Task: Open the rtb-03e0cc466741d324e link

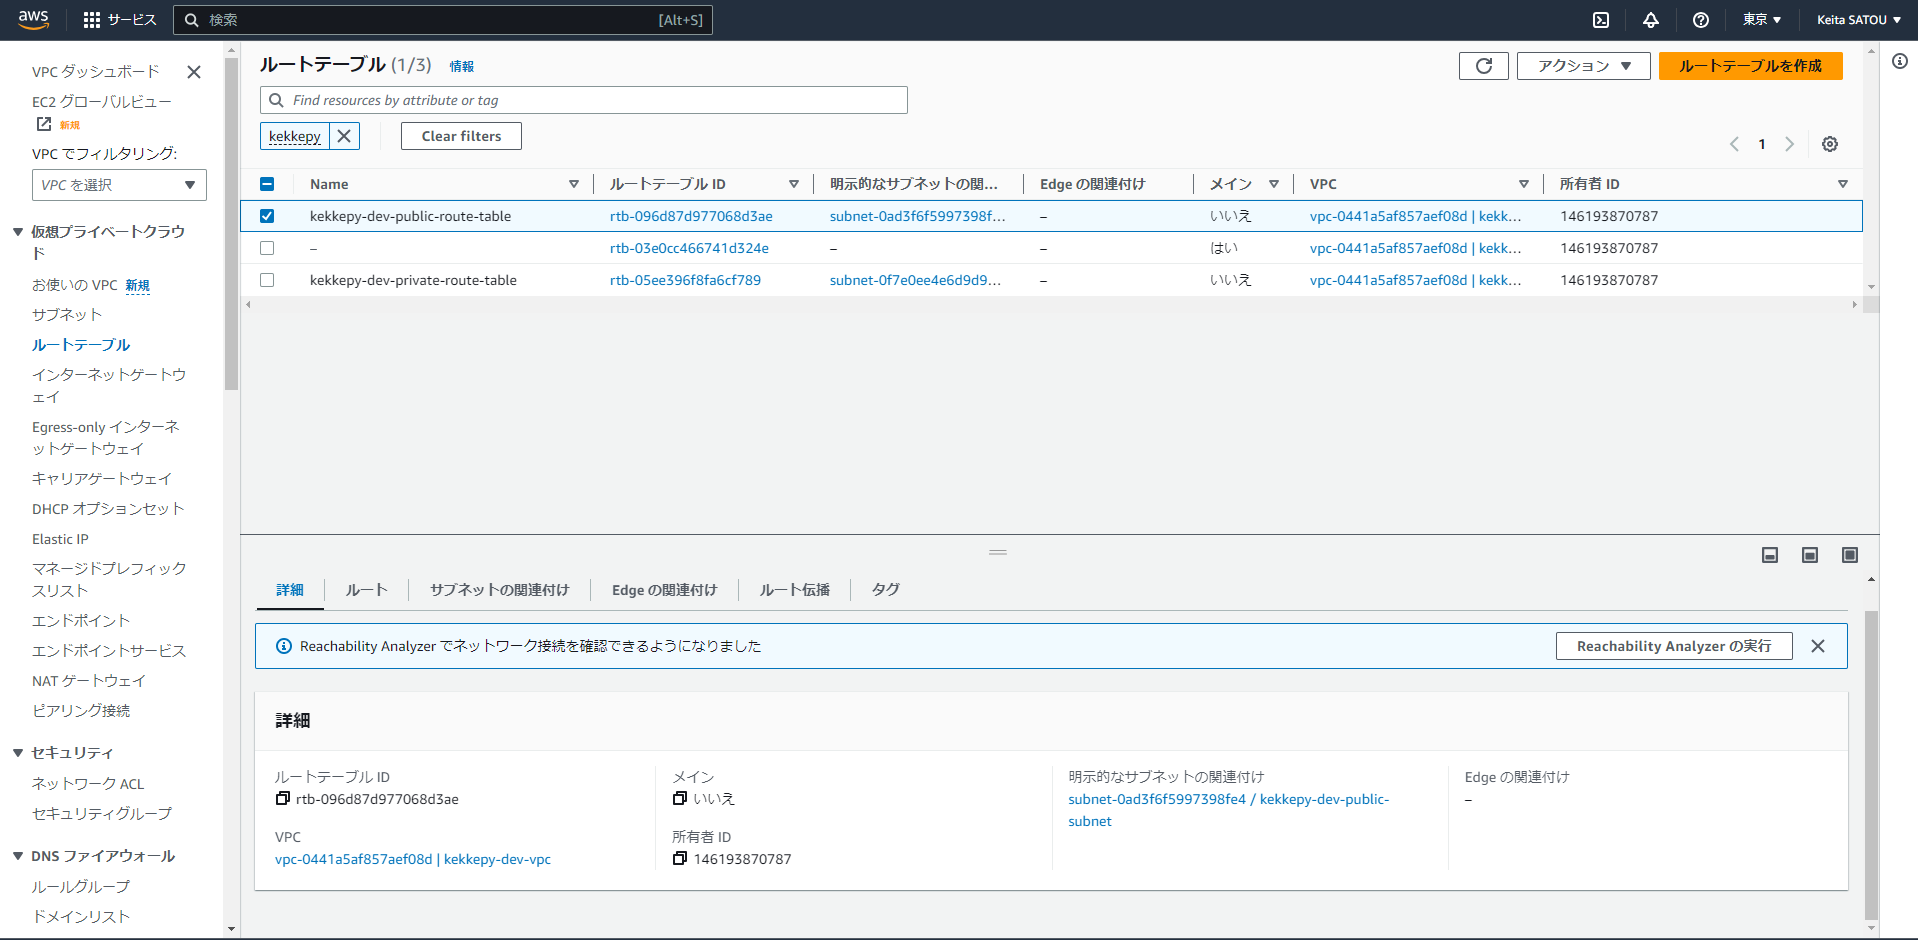Action: point(689,248)
